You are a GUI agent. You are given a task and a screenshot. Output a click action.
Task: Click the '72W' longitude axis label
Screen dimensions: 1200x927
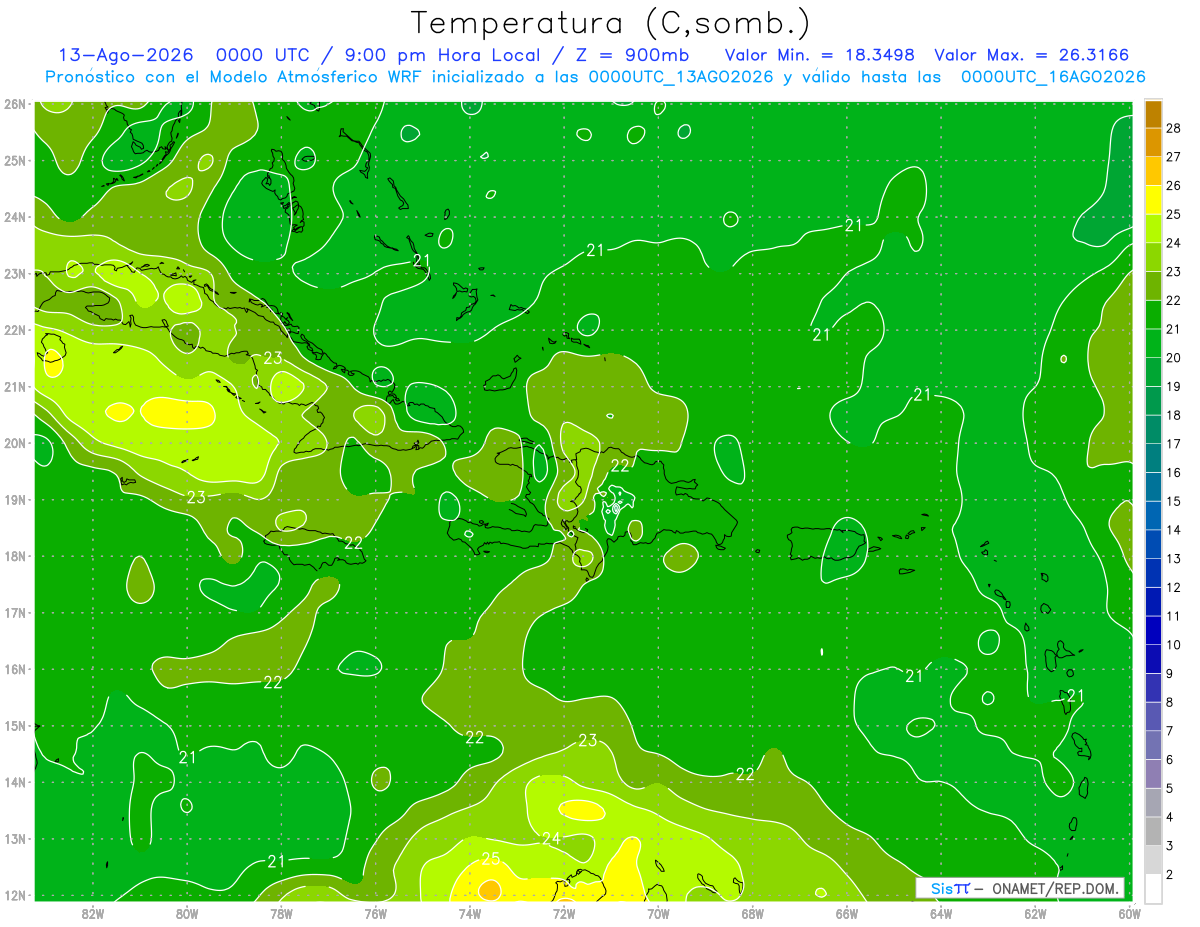click(x=564, y=912)
